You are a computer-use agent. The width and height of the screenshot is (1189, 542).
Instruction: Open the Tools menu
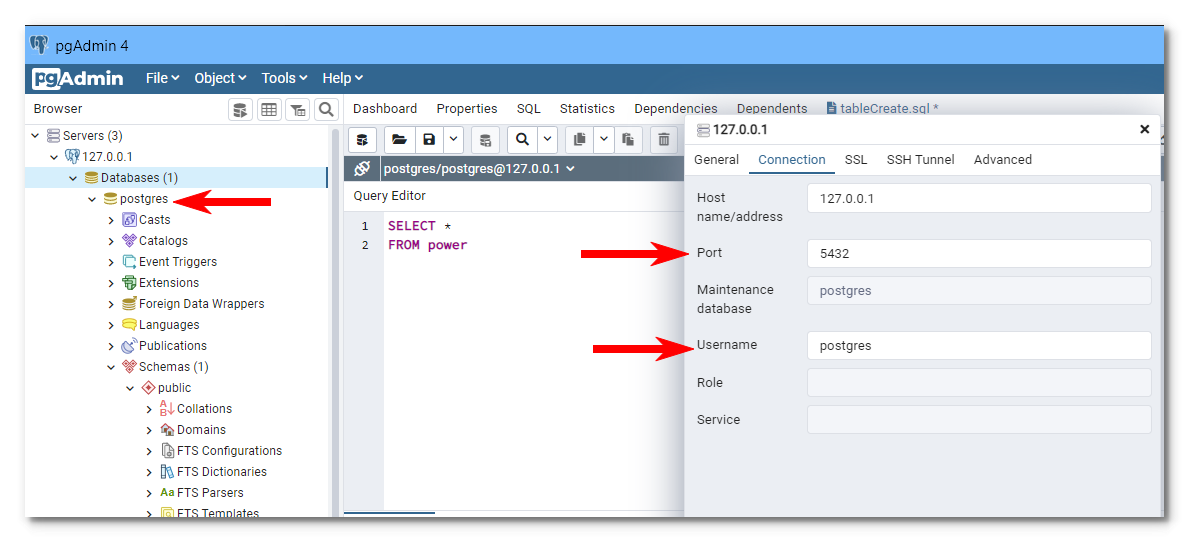[x=284, y=78]
